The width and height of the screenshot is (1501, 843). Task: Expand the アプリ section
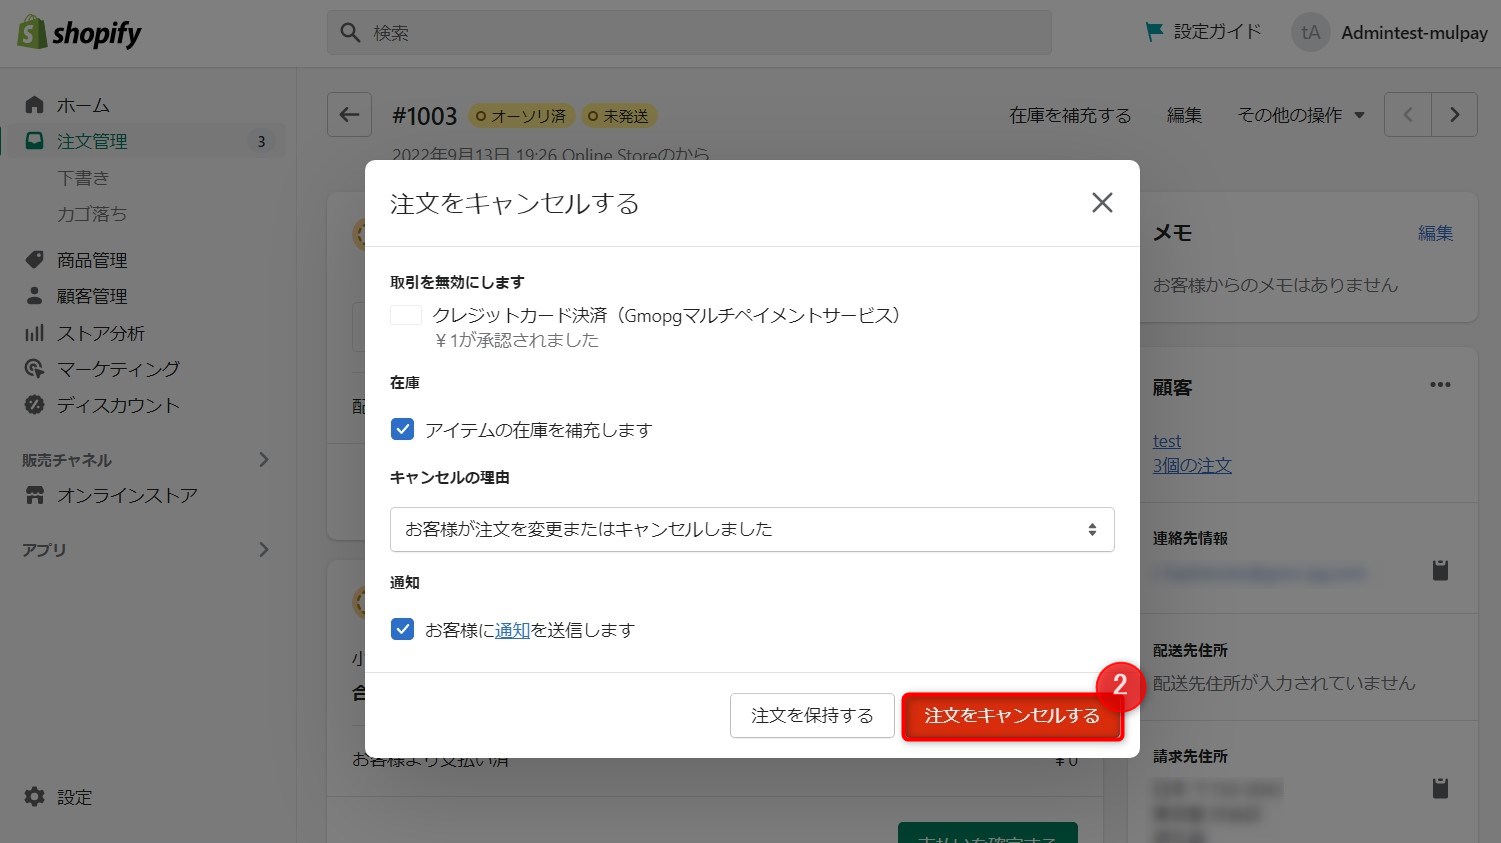264,549
